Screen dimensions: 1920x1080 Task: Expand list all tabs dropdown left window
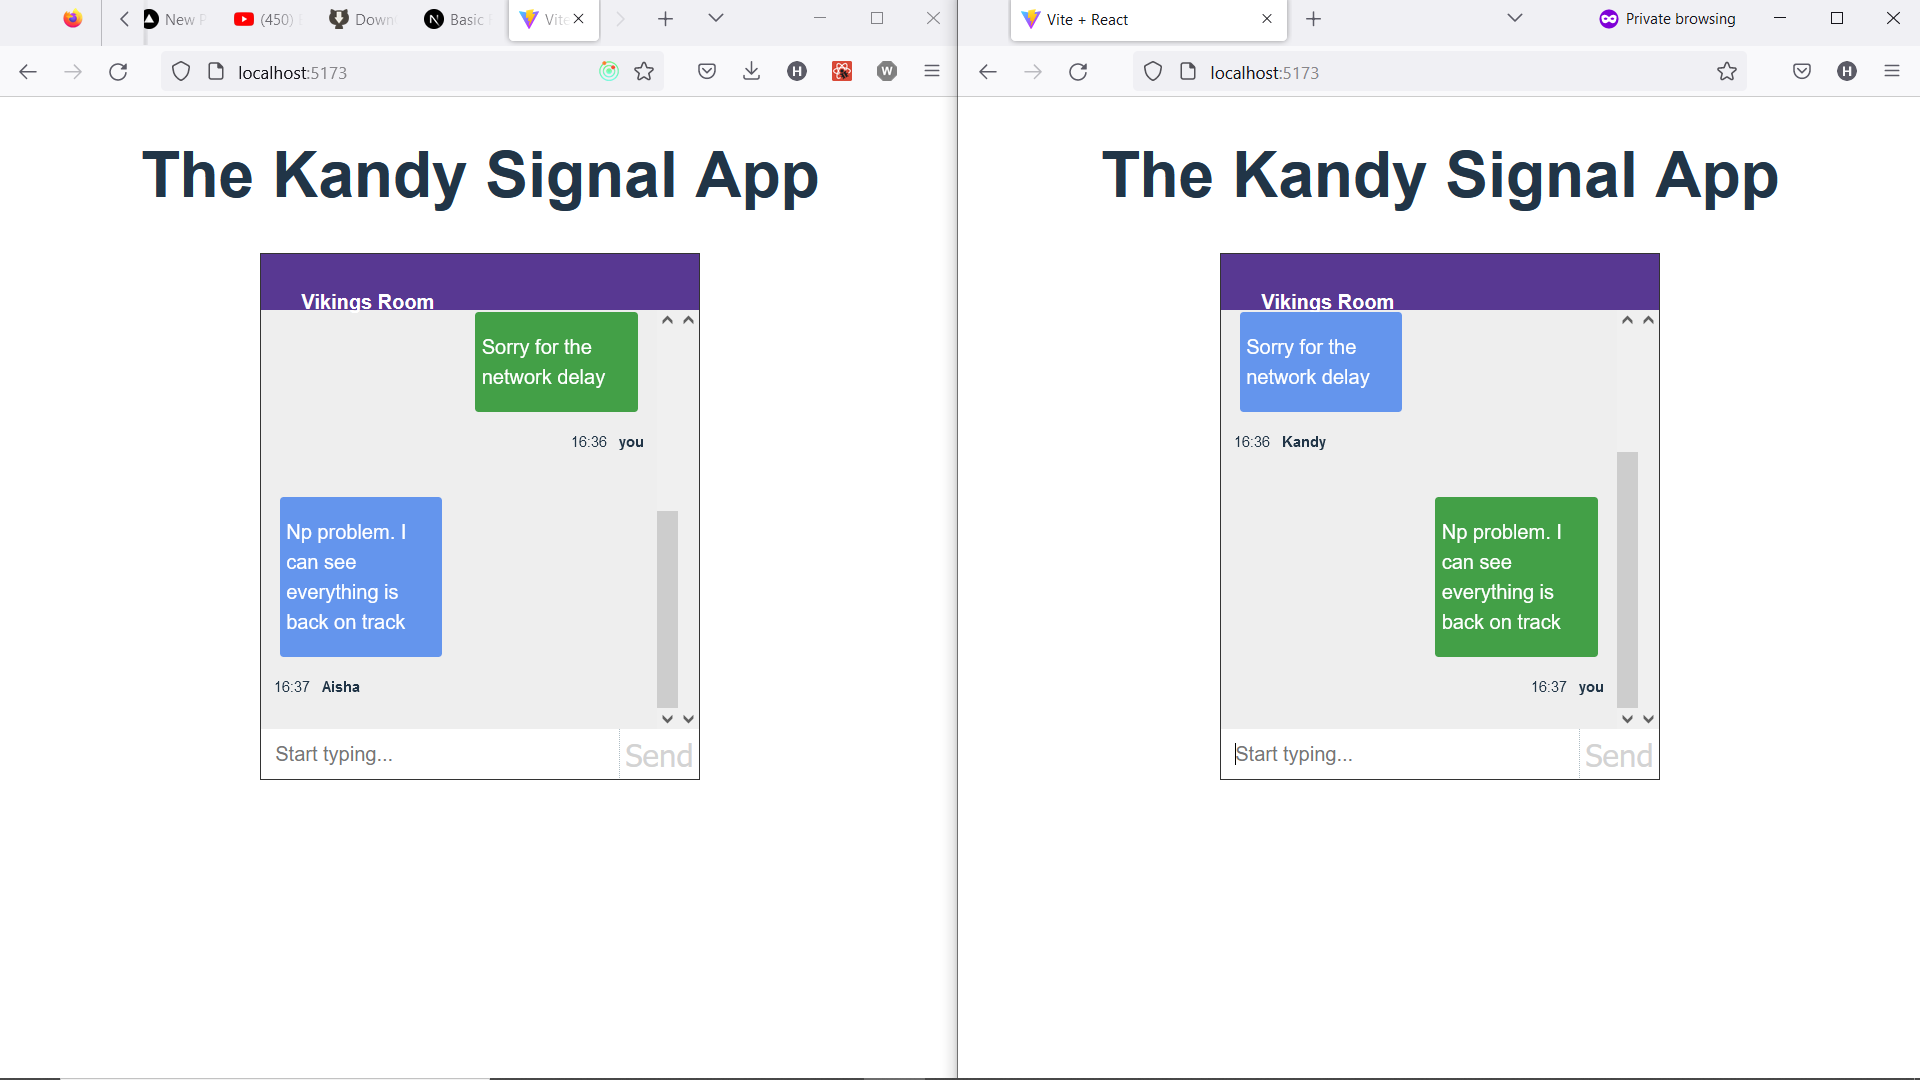pos(716,19)
